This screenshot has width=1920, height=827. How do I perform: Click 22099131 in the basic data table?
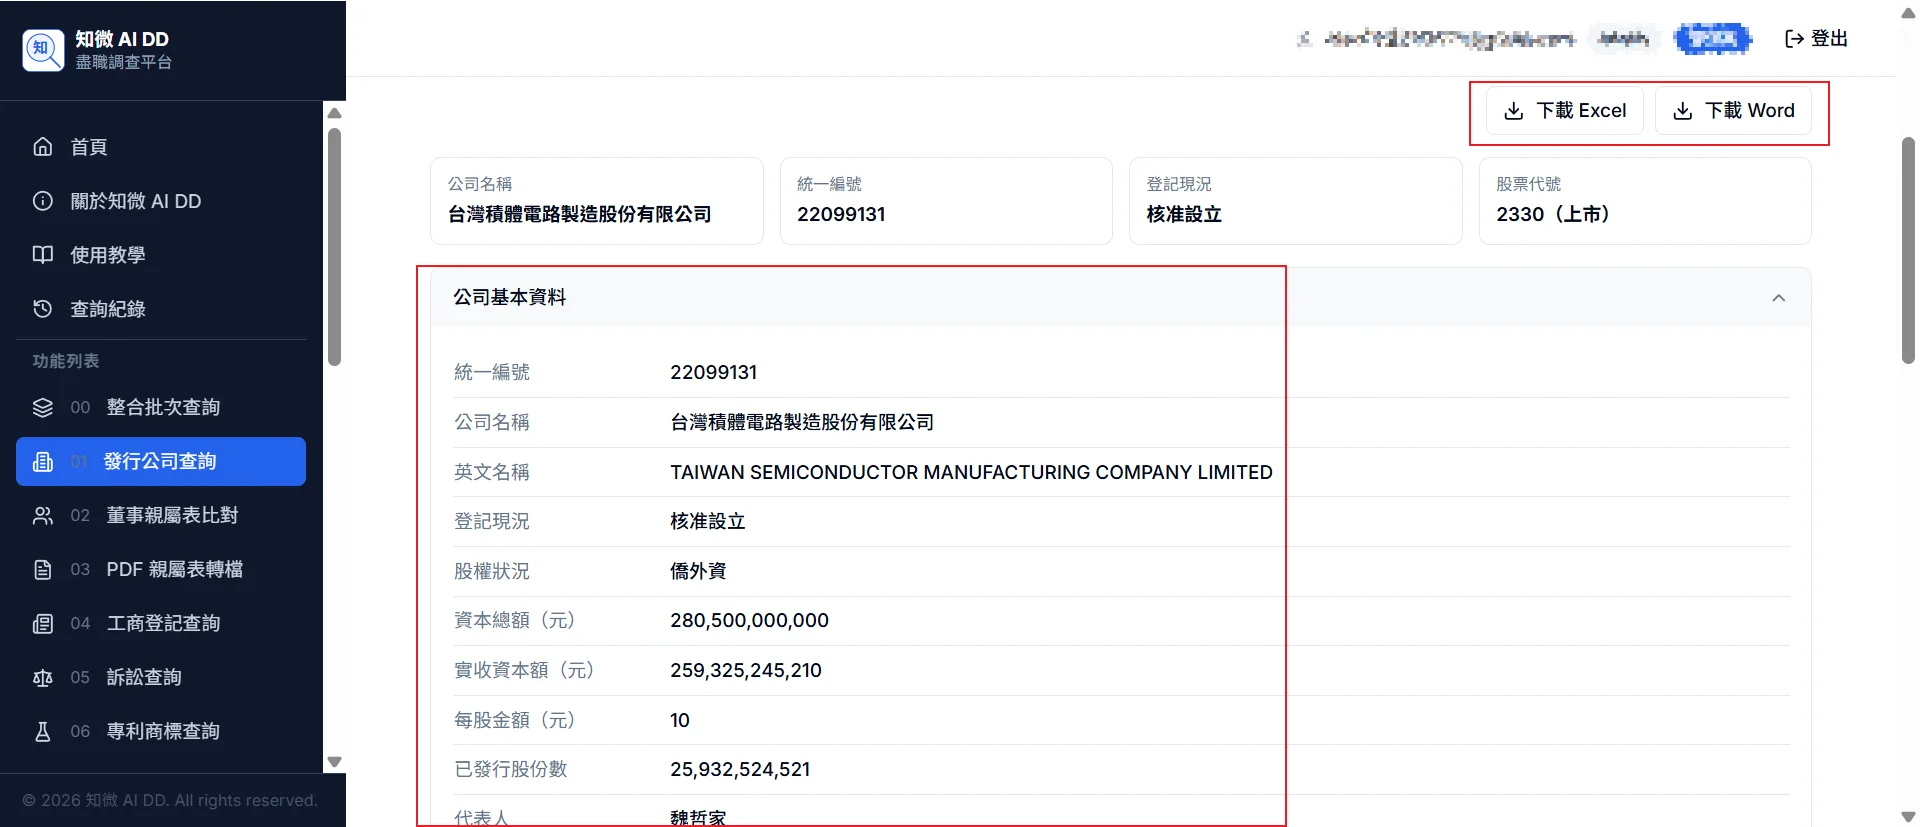click(x=713, y=372)
